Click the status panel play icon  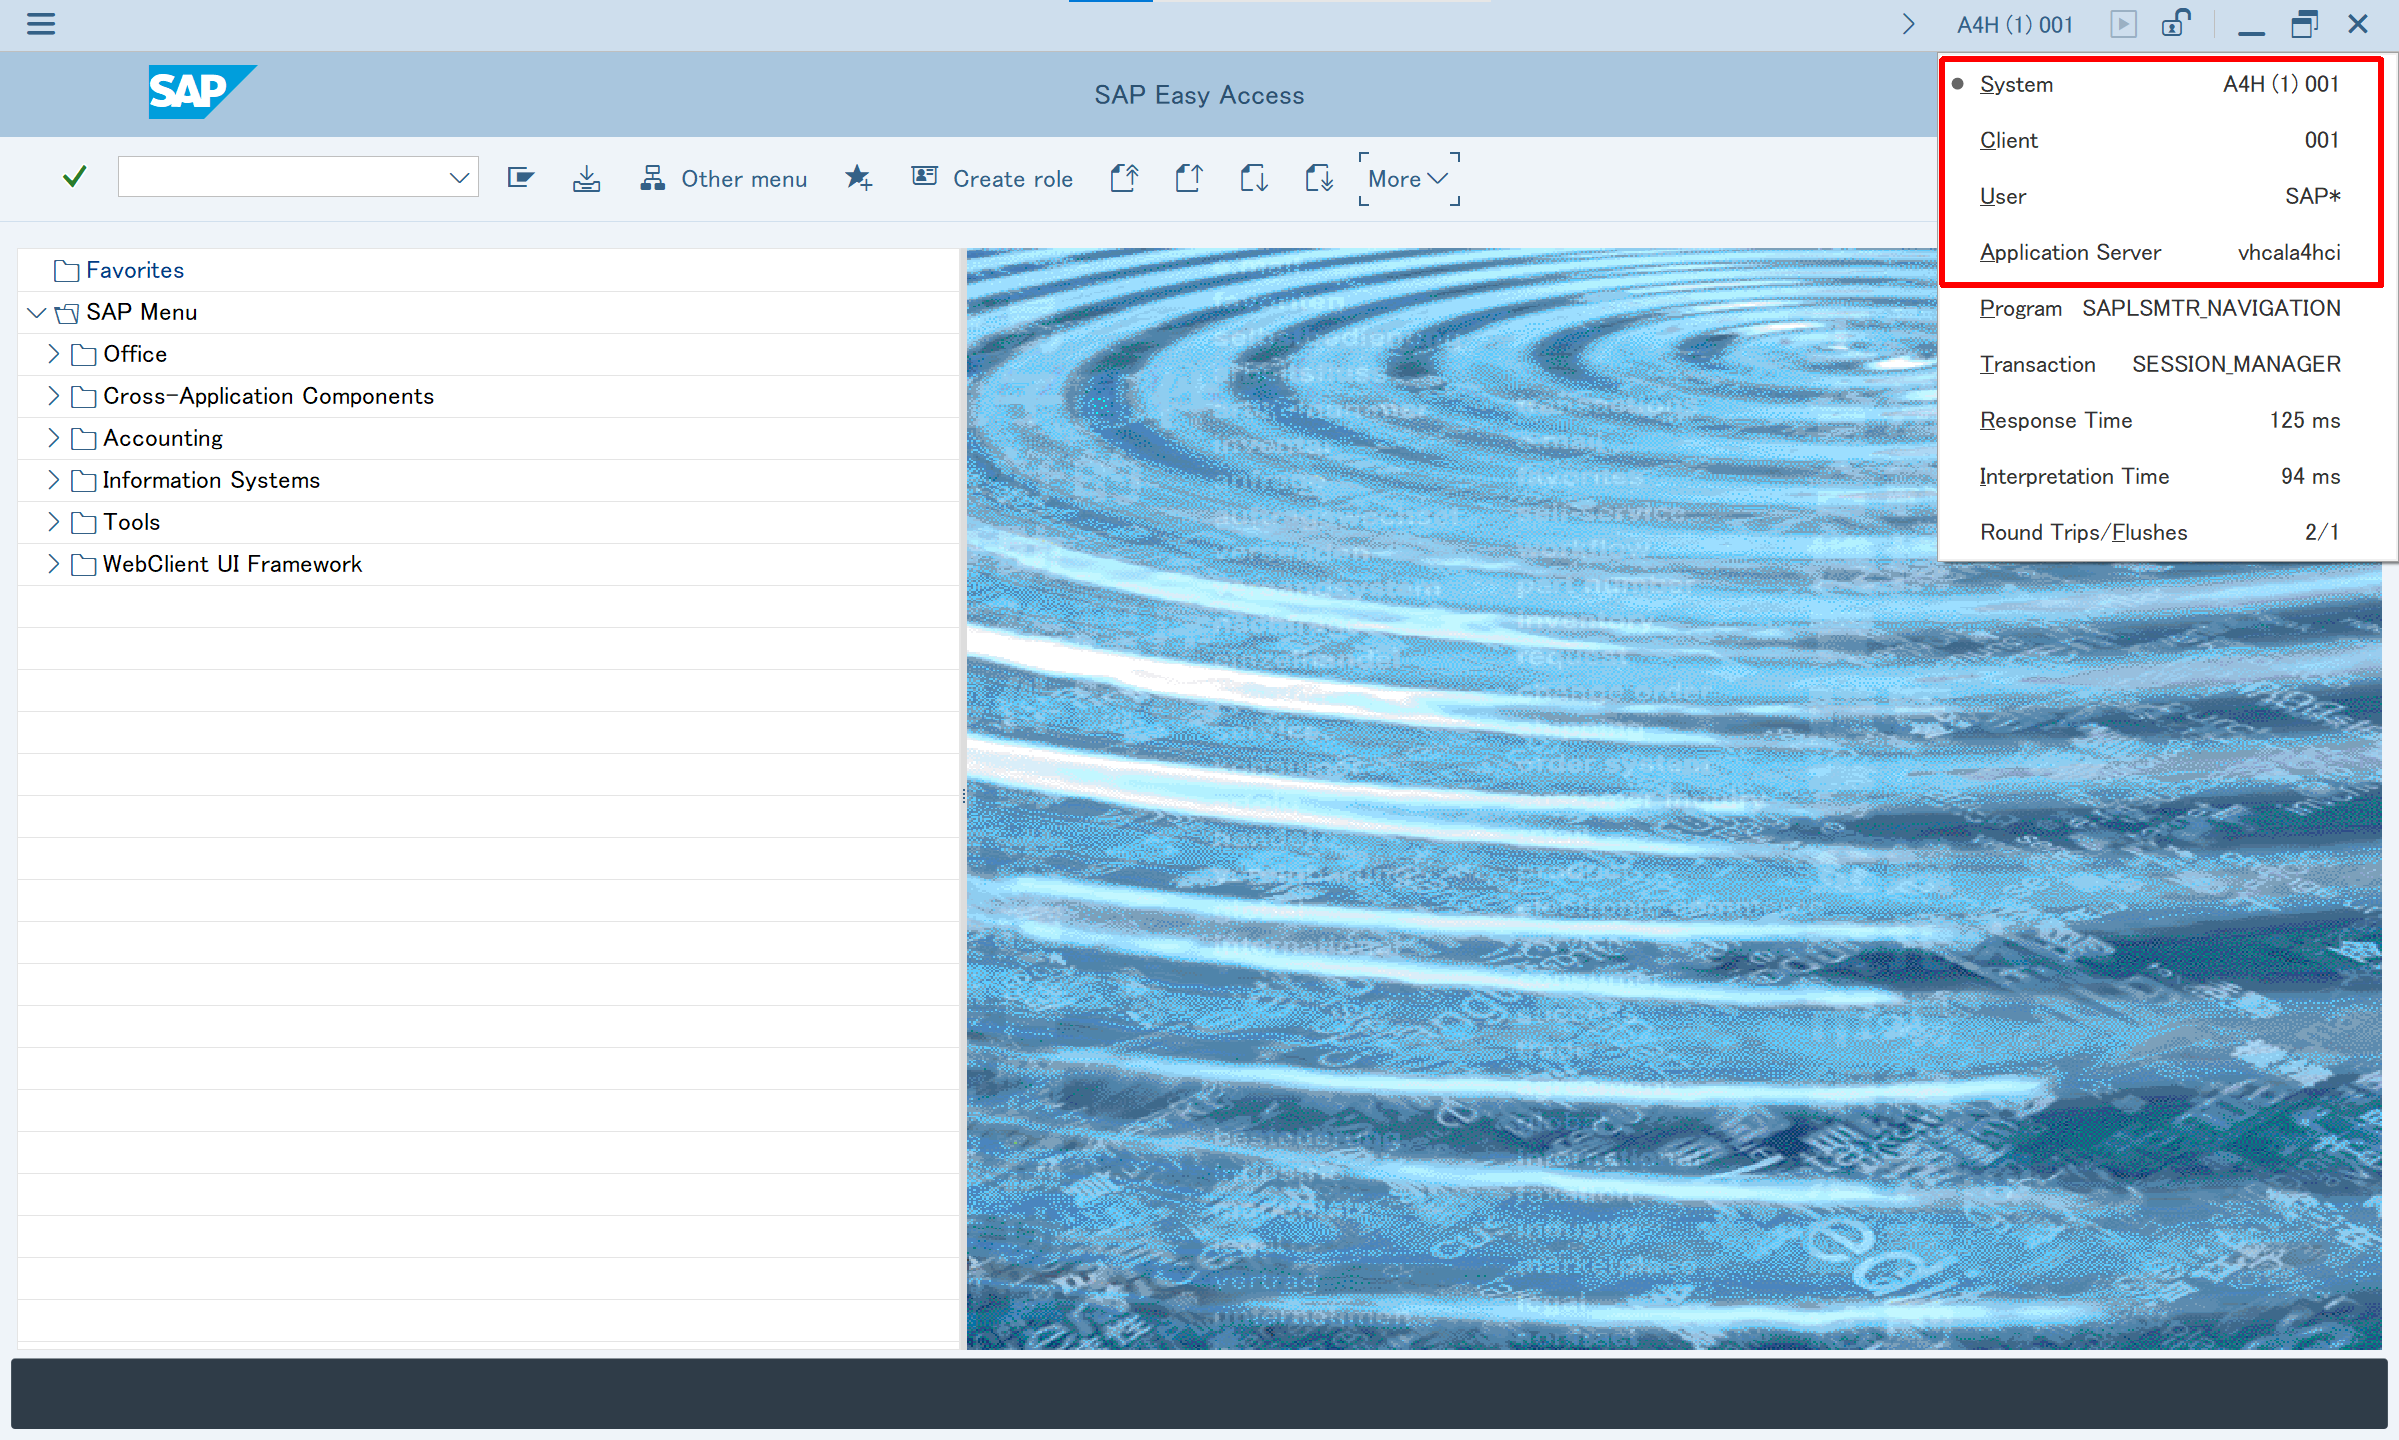click(x=2123, y=24)
